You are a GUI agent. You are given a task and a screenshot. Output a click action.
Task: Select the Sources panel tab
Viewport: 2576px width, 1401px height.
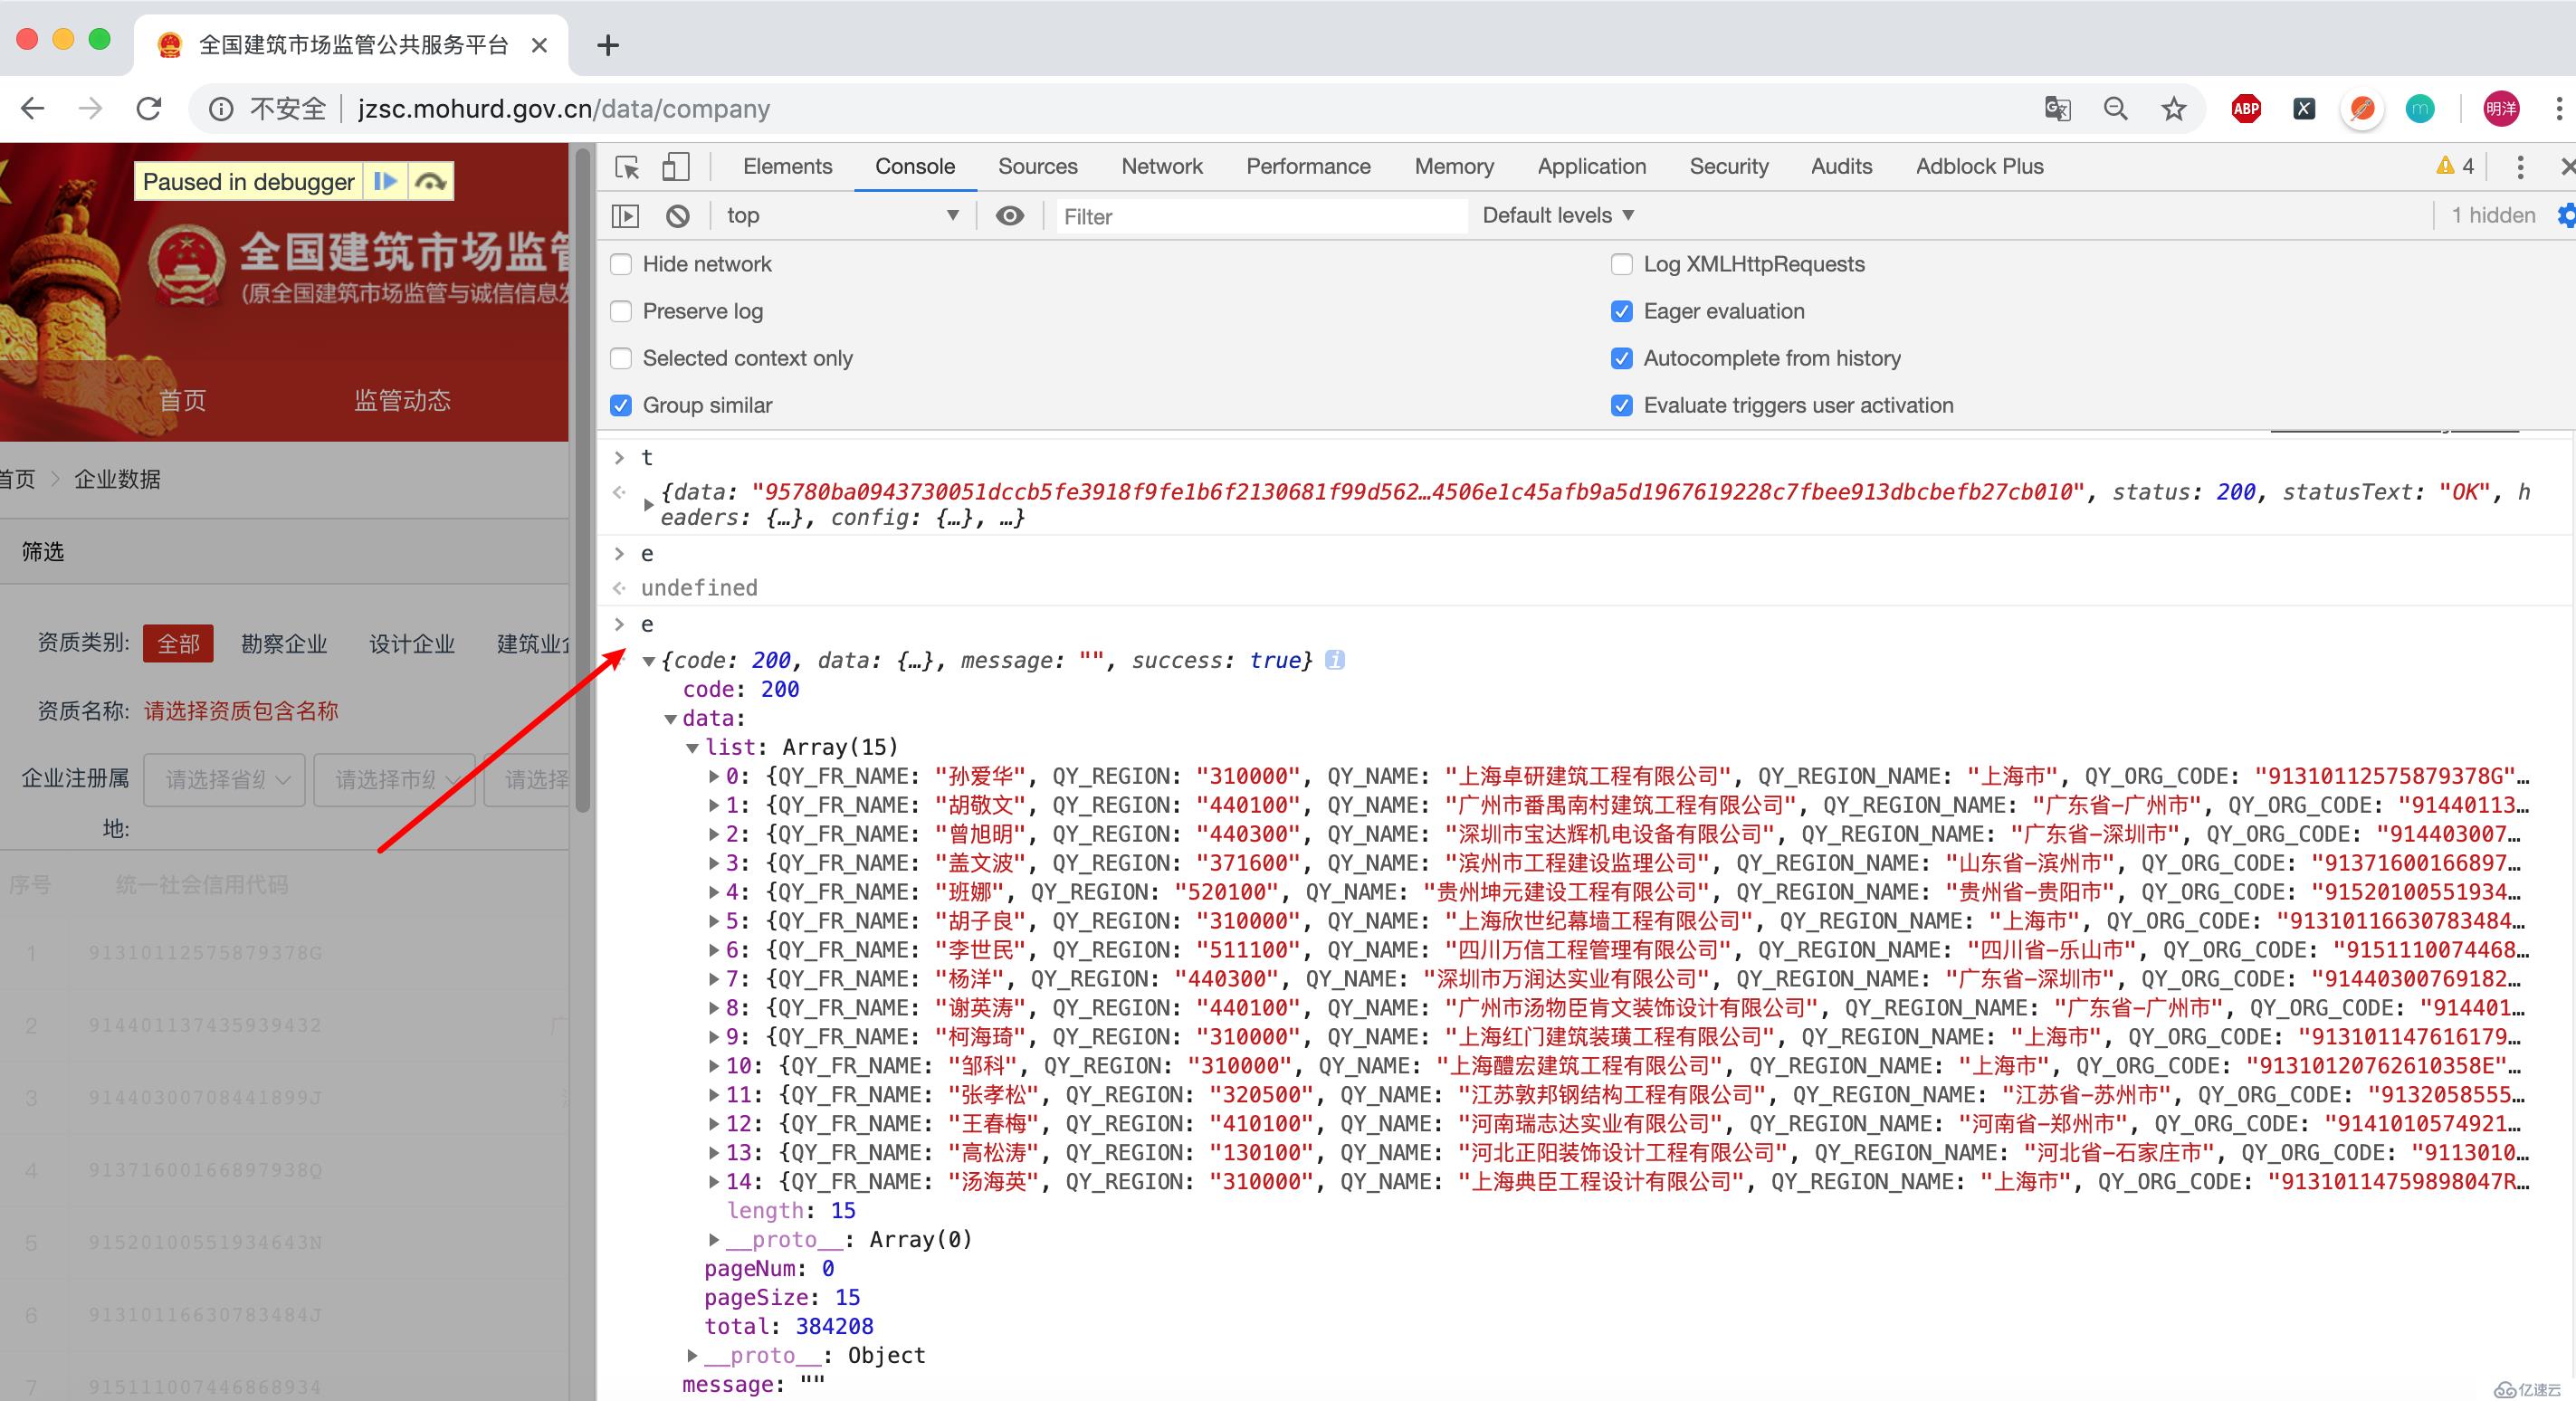[1035, 166]
